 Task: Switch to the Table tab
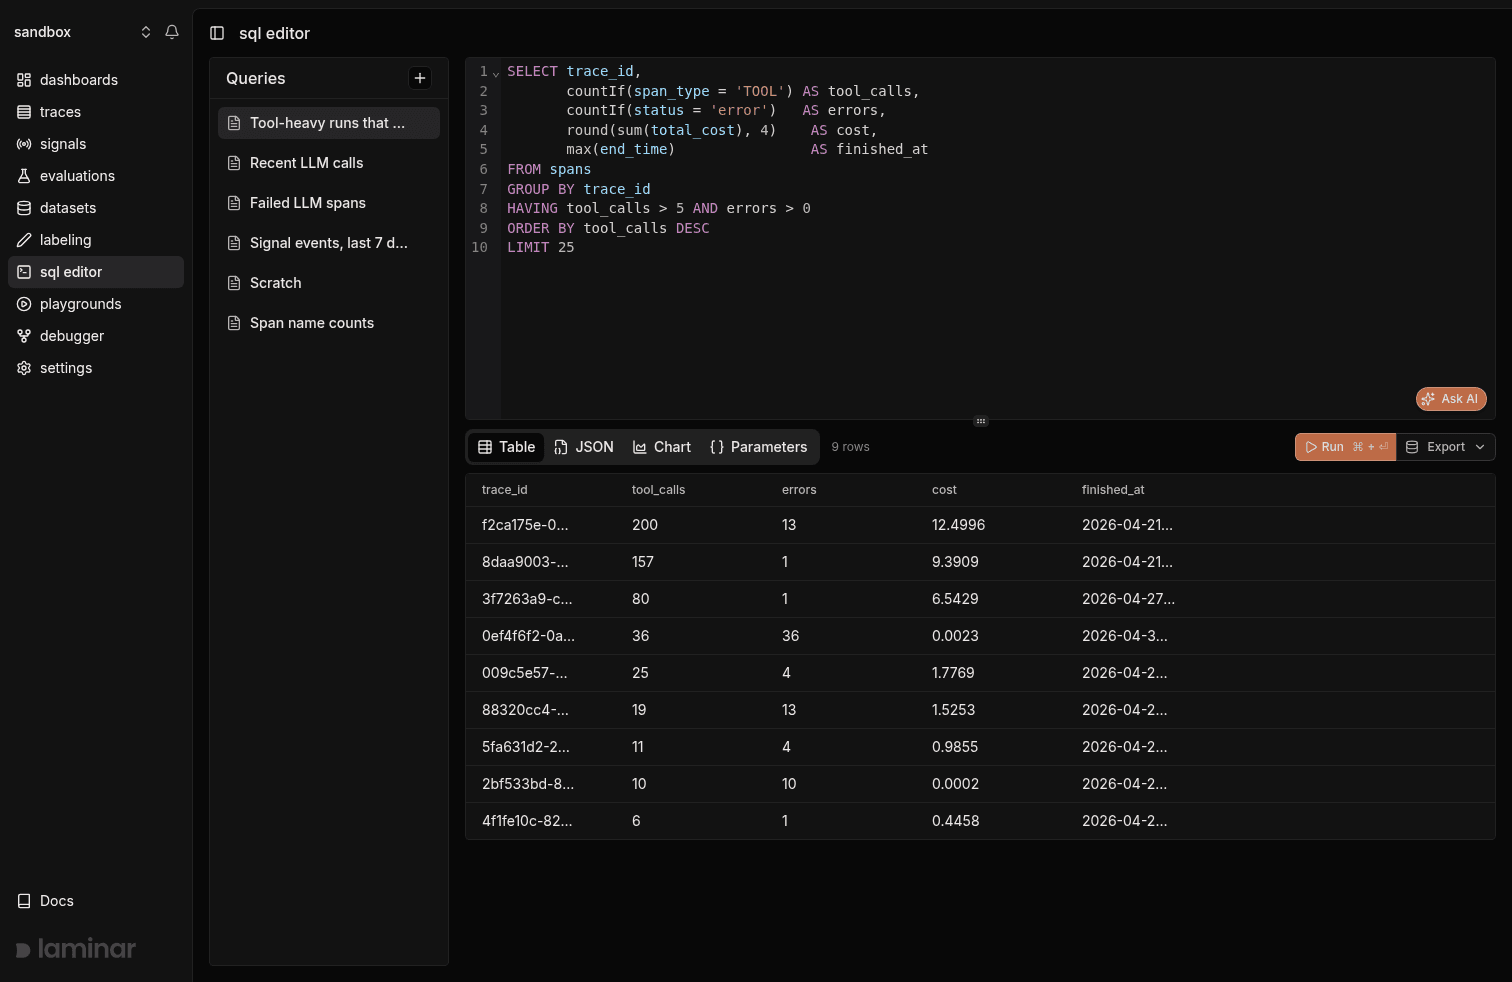[x=507, y=447]
